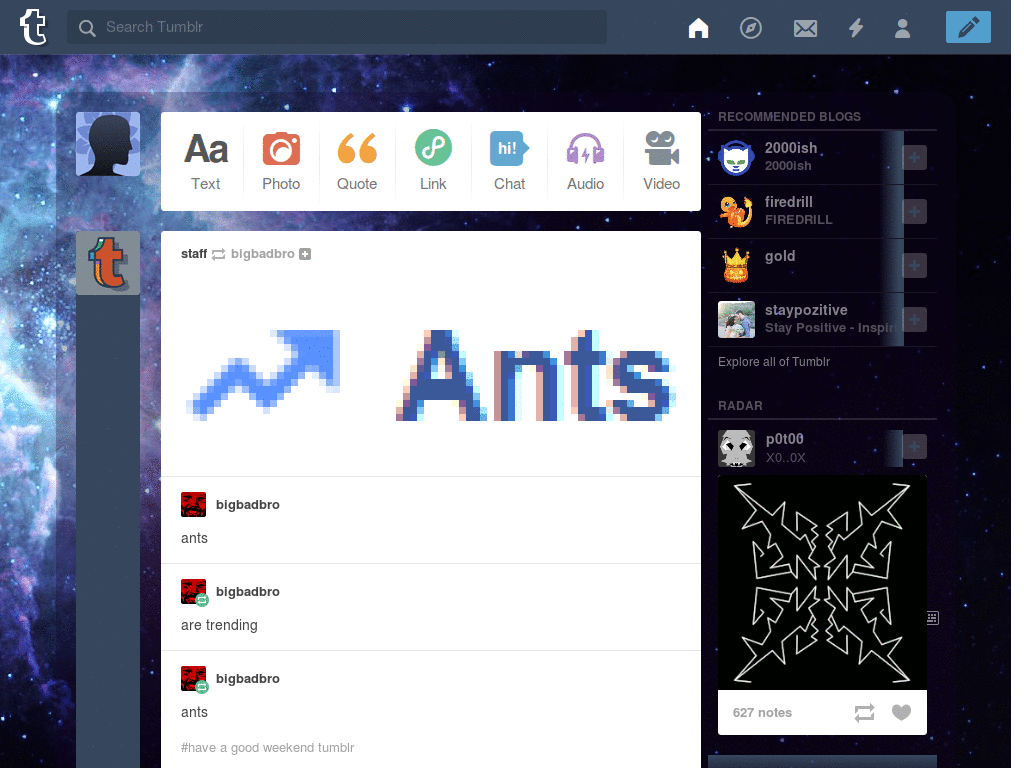This screenshot has width=1024, height=768.
Task: Open the gold recommended blog
Action: [780, 256]
